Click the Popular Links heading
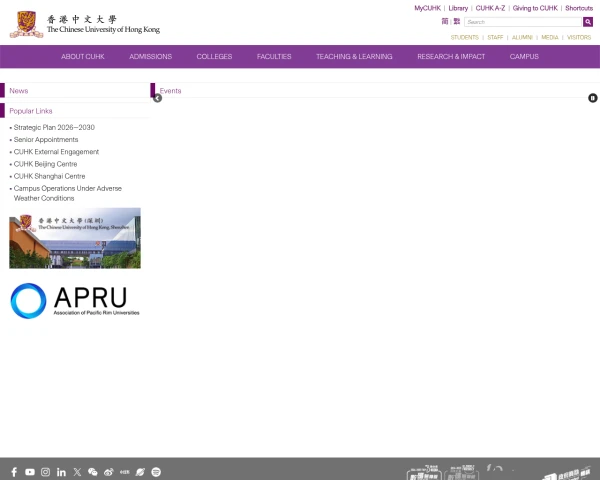Viewport: 600px width, 480px height. point(31,111)
